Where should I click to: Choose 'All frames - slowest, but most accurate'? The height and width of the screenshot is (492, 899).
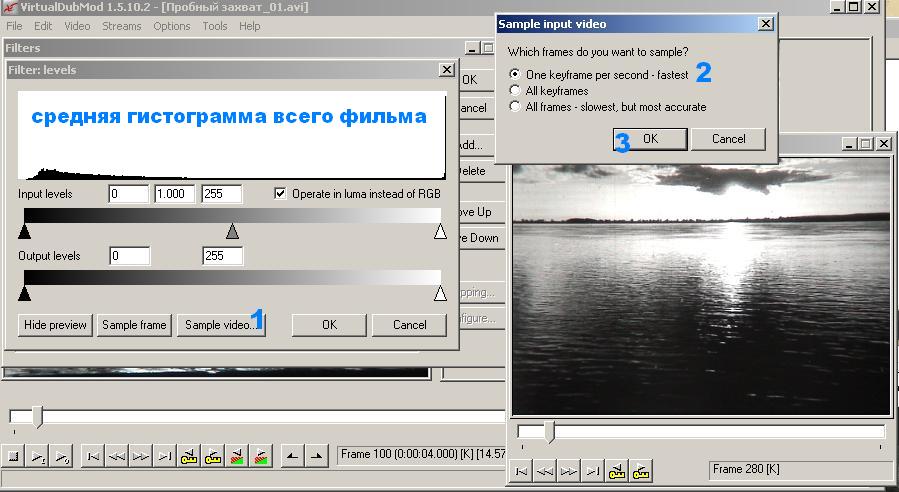tap(515, 106)
